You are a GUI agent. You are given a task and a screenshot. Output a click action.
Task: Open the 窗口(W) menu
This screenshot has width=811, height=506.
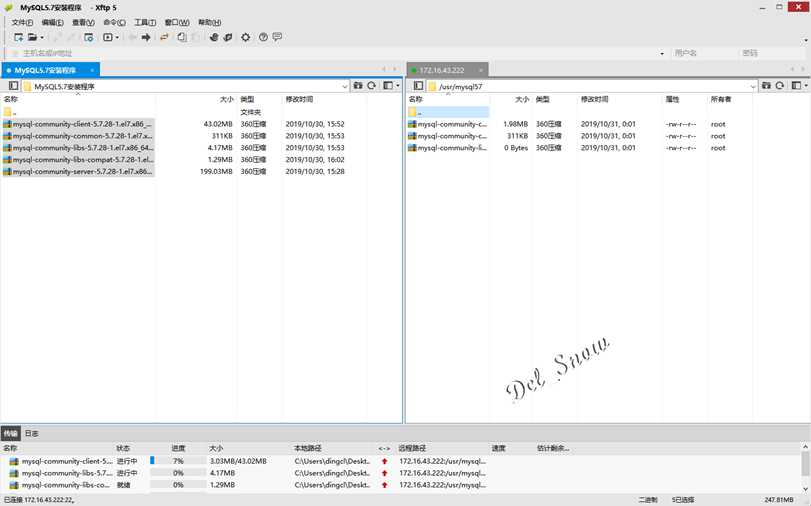(177, 22)
